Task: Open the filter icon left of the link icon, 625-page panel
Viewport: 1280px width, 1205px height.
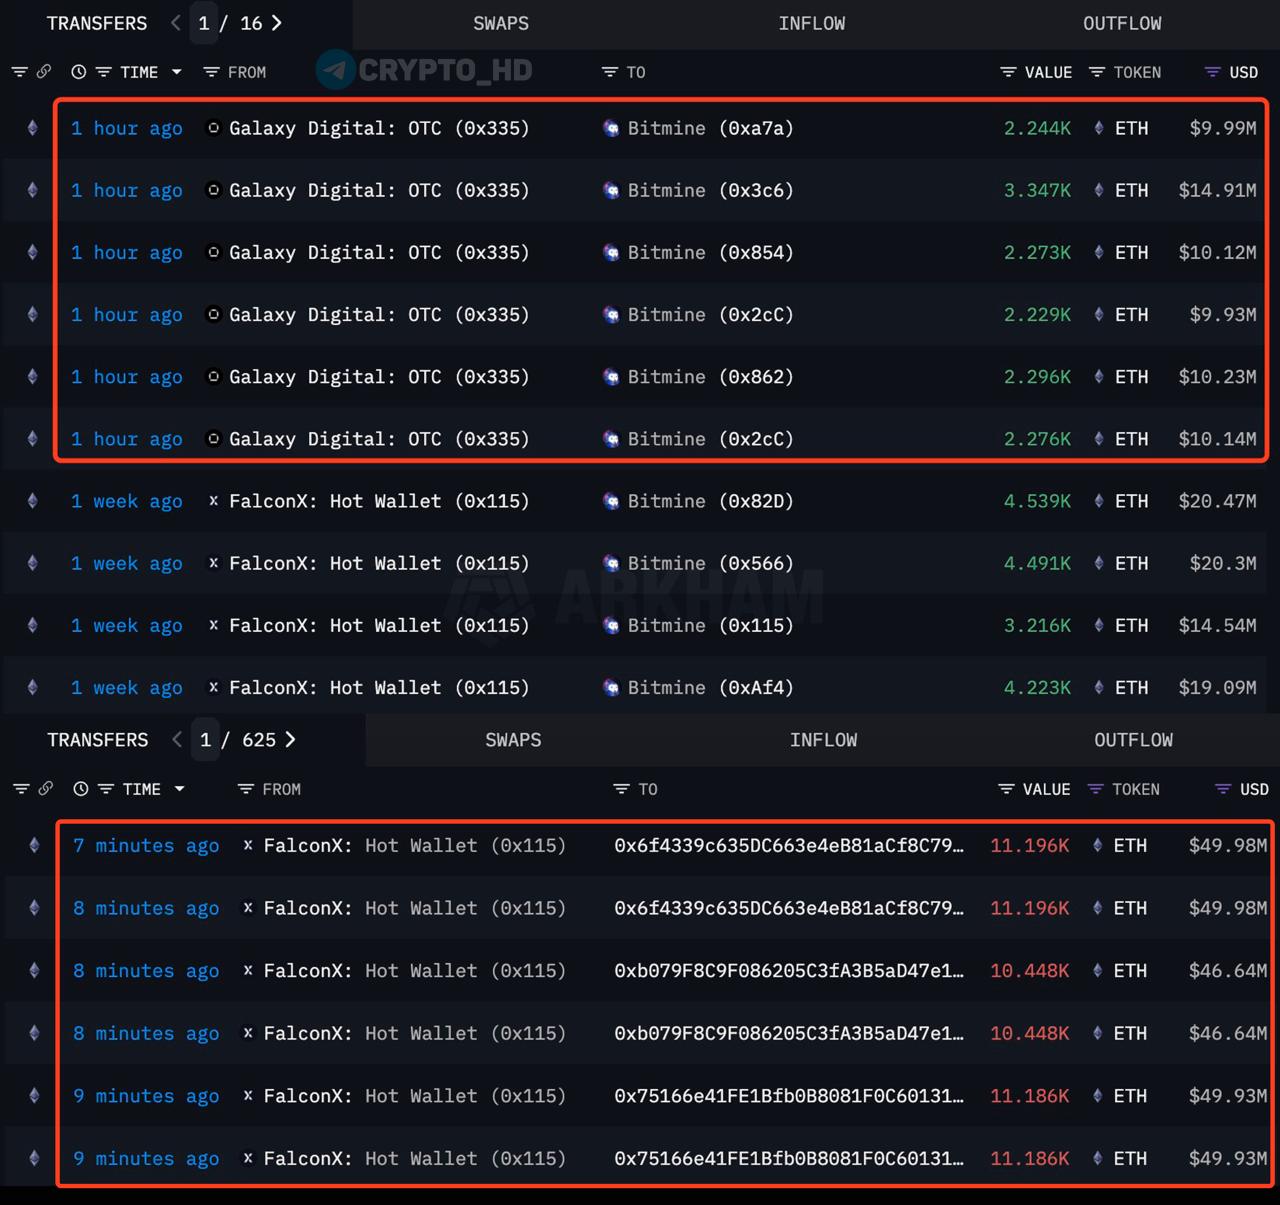Action: 20,789
